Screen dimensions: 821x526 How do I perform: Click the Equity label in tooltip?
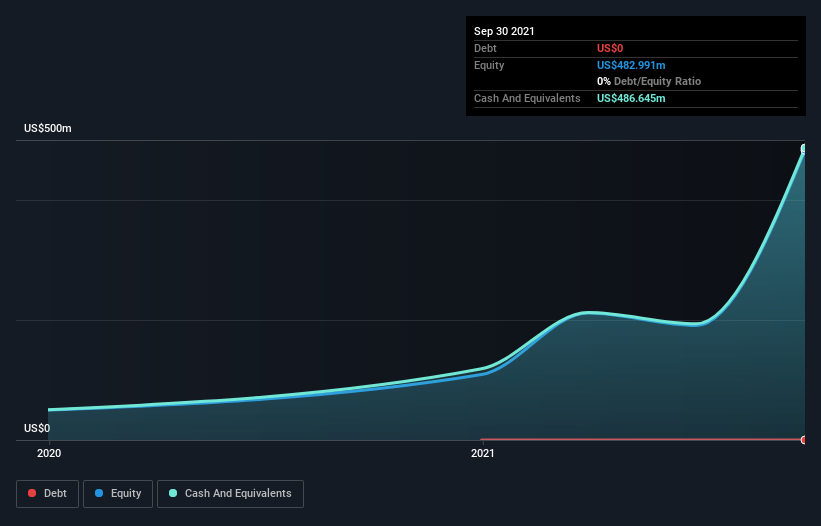[x=489, y=65]
